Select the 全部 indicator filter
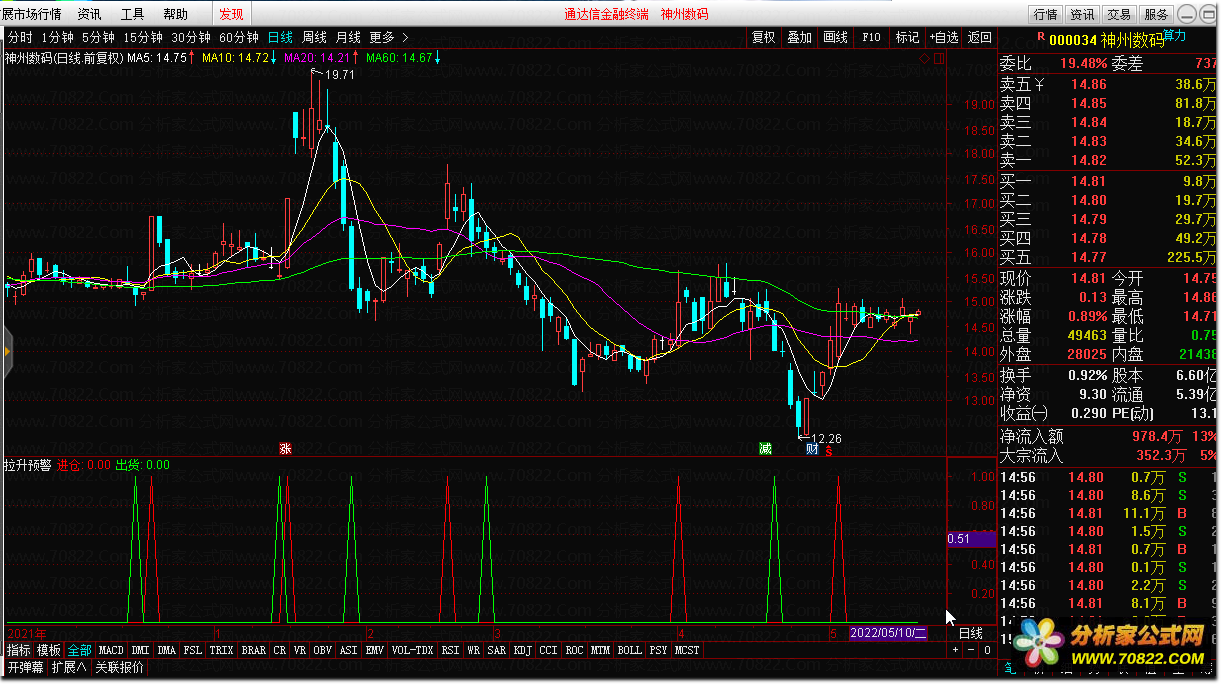1222x684 pixels. pyautogui.click(x=80, y=650)
